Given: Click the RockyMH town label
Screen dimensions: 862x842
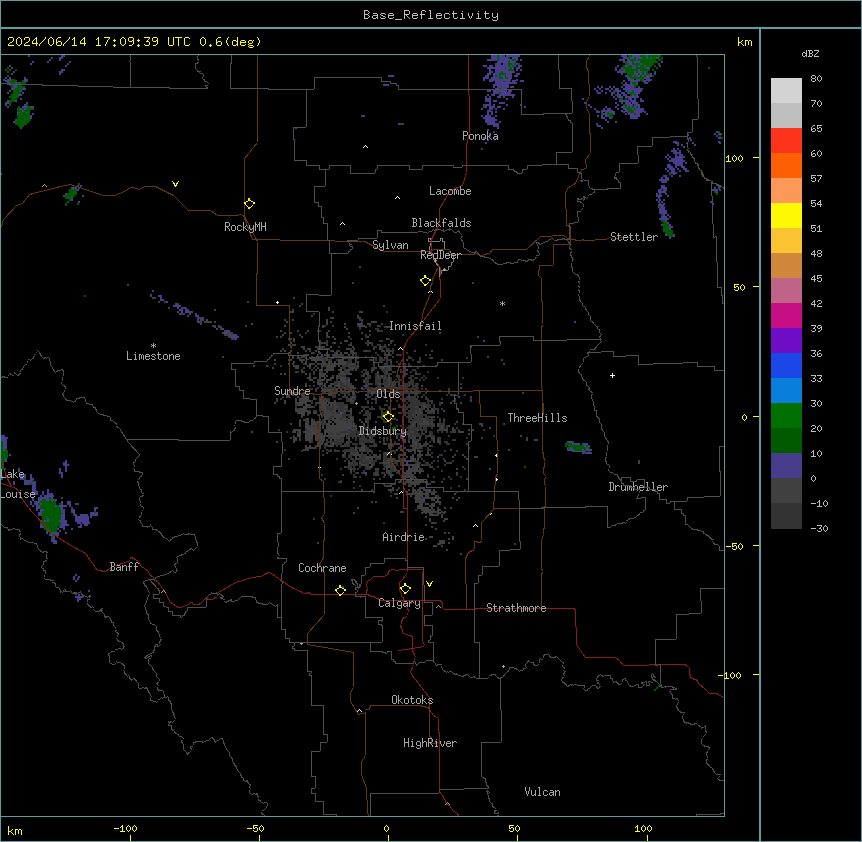Looking at the screenshot, I should coord(245,227).
